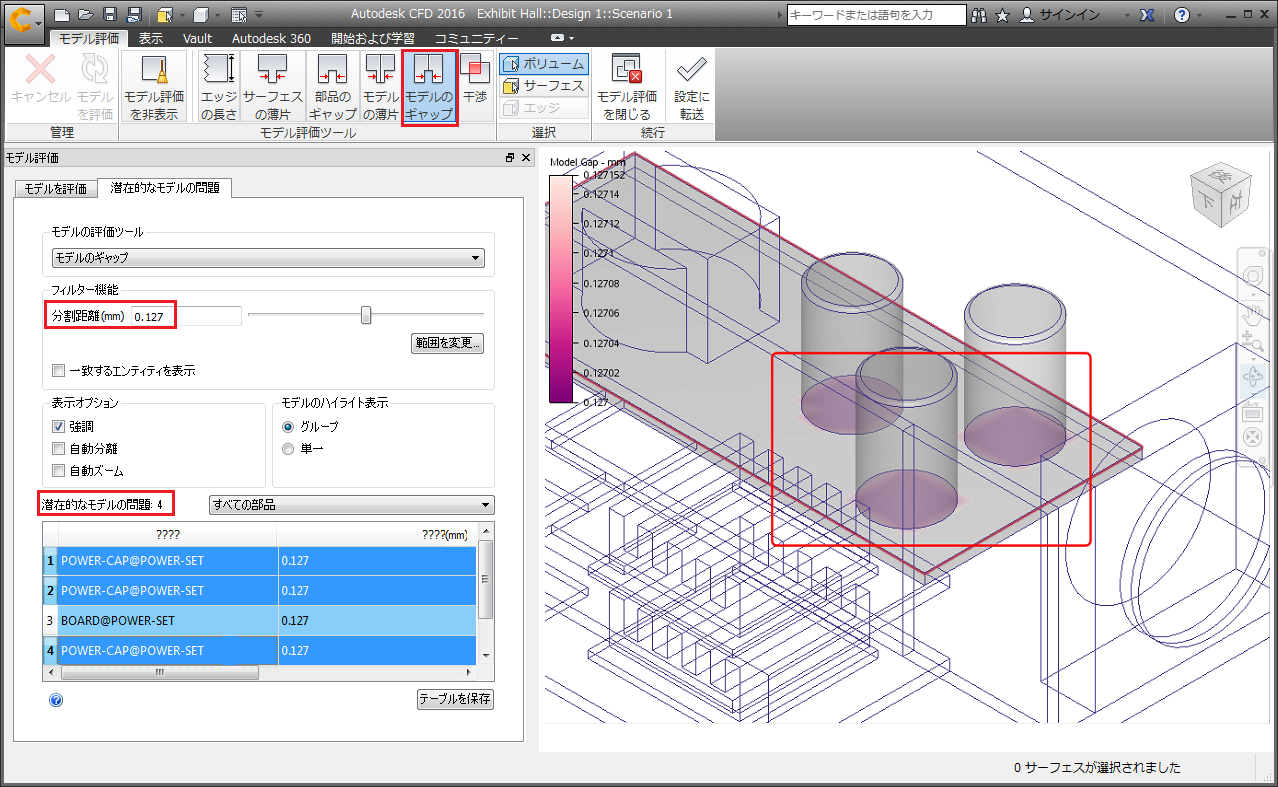Screen dimensions: 1278x787
Task: Open the コミュニティー ribbon tab
Action: point(476,38)
